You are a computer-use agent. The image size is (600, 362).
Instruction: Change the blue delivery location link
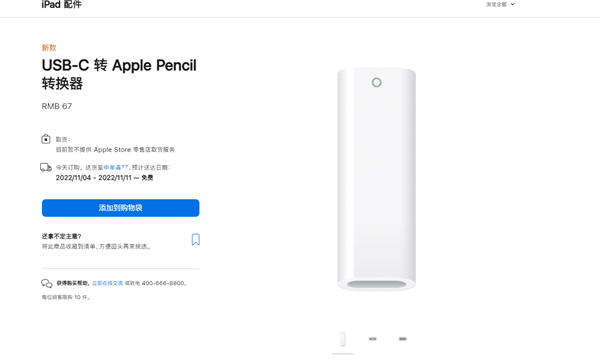tap(116, 167)
